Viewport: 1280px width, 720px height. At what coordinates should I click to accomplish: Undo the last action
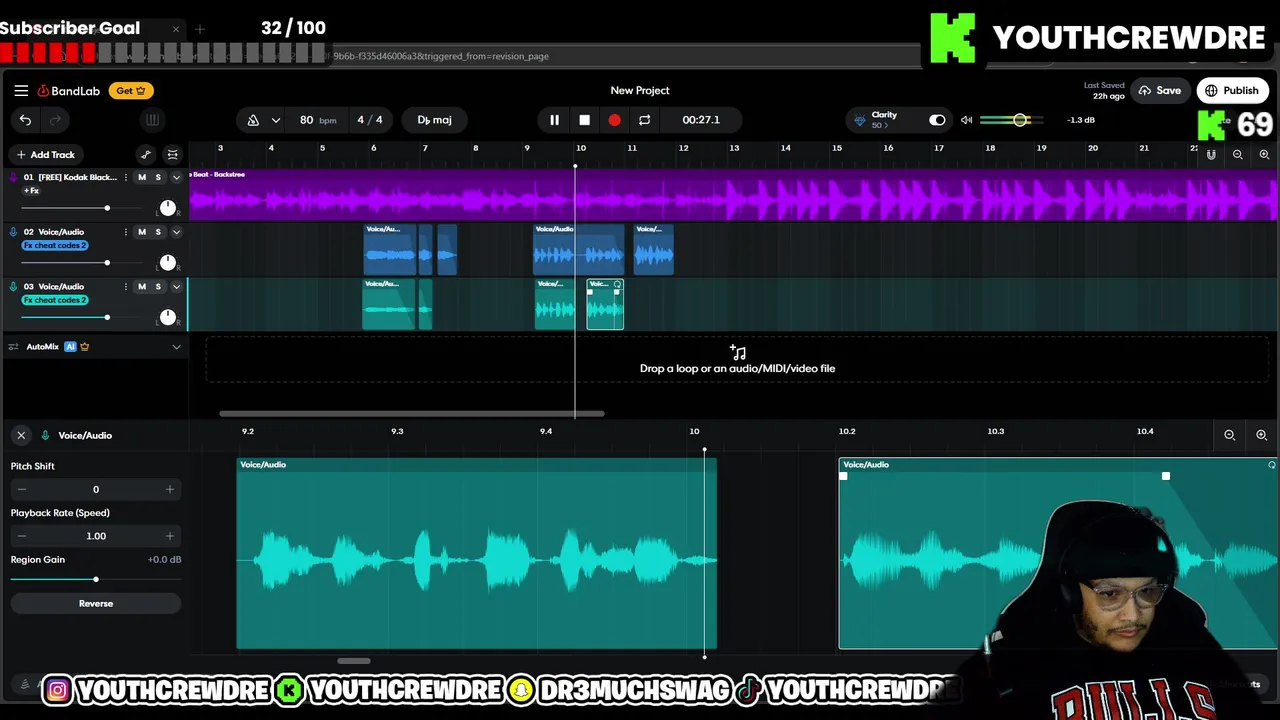(25, 120)
